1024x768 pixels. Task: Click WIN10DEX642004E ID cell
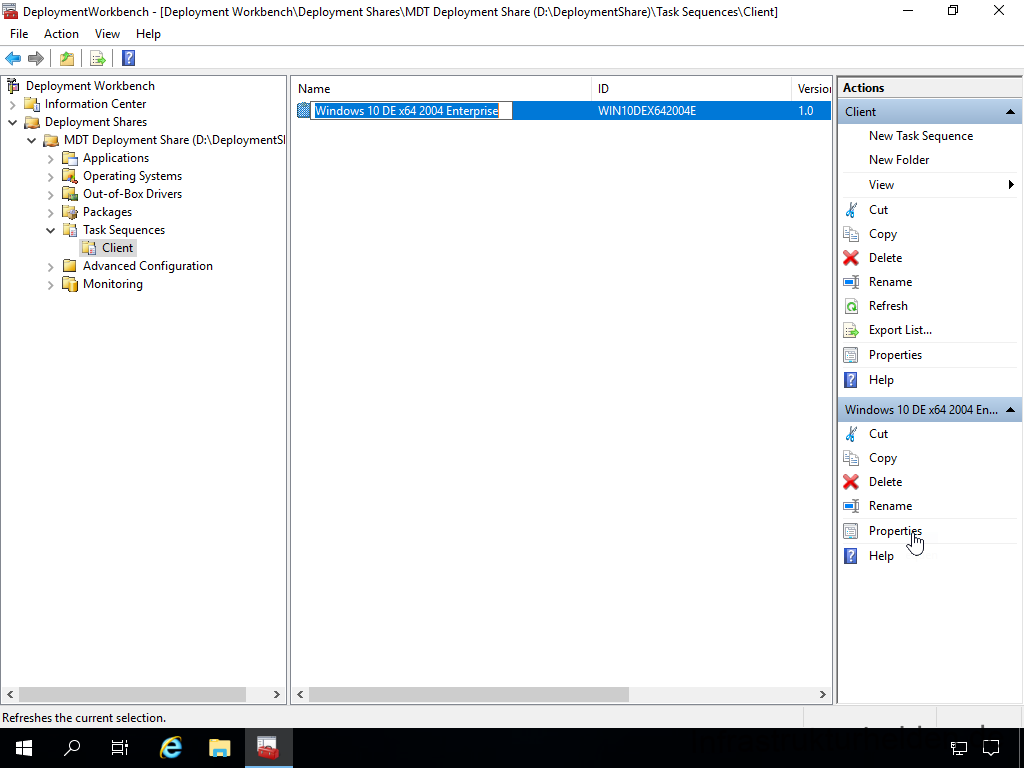click(647, 111)
